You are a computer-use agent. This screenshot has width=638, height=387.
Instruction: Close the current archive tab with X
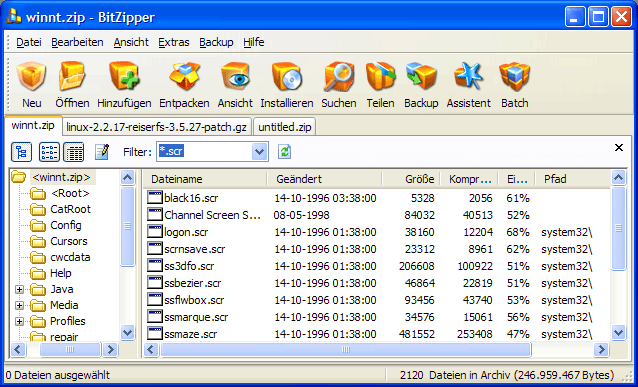(618, 147)
